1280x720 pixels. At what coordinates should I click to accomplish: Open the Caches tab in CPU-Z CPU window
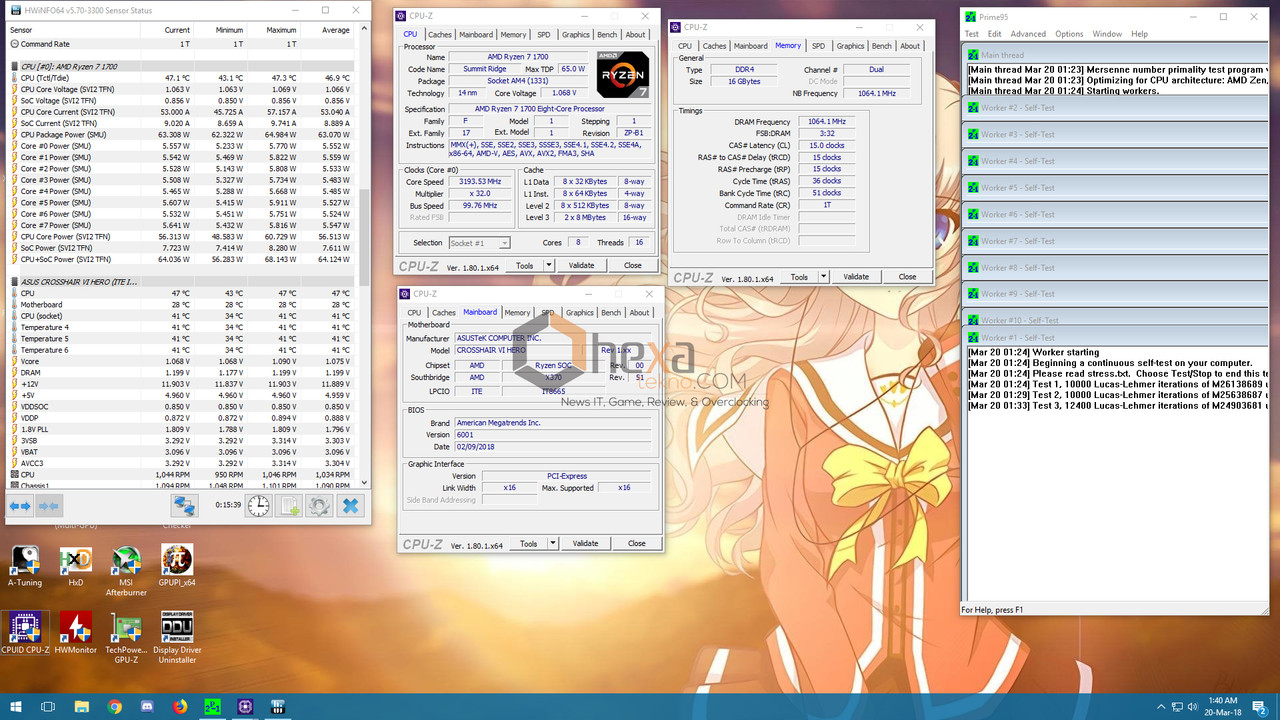(440, 34)
